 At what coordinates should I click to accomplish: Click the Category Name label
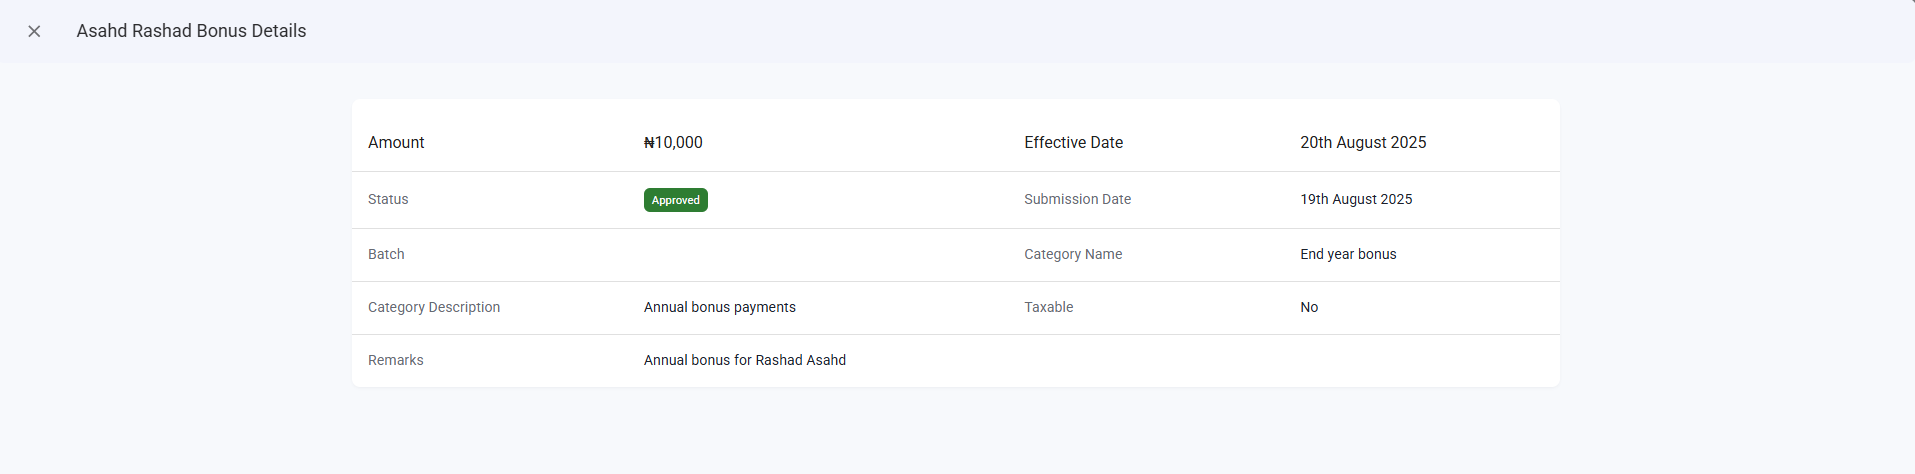pyautogui.click(x=1073, y=255)
